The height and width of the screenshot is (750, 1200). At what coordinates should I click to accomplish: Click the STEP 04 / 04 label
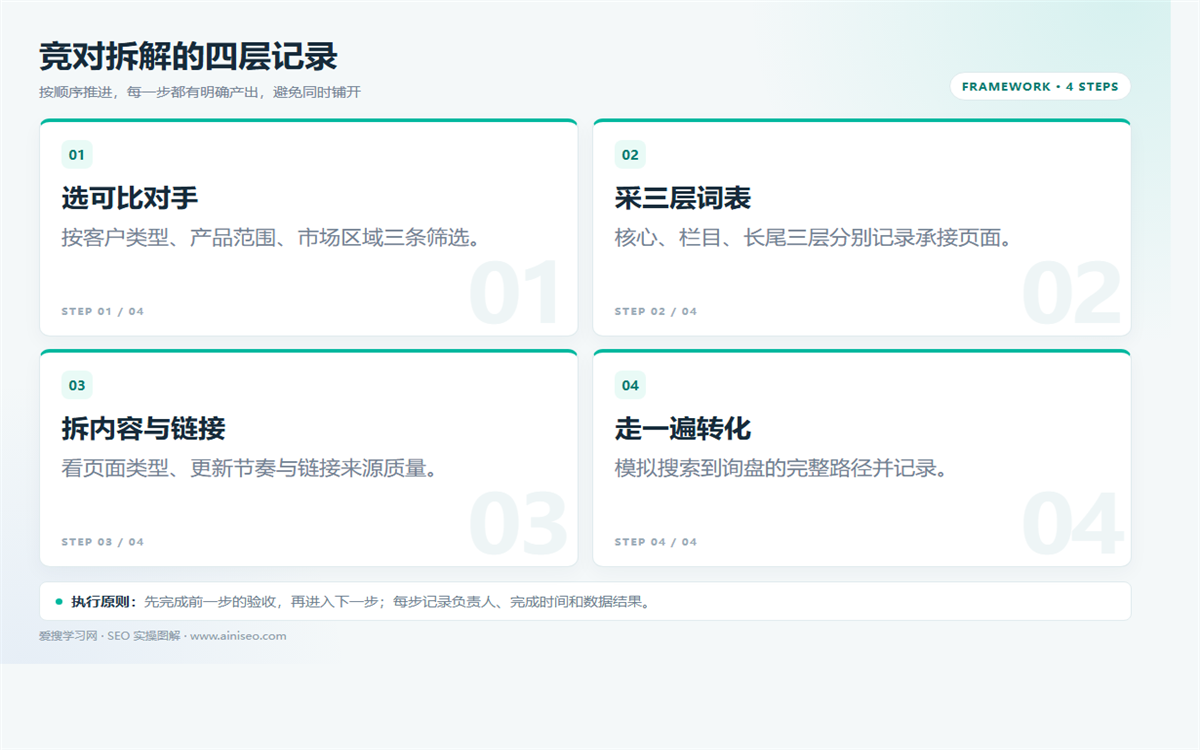pos(656,542)
